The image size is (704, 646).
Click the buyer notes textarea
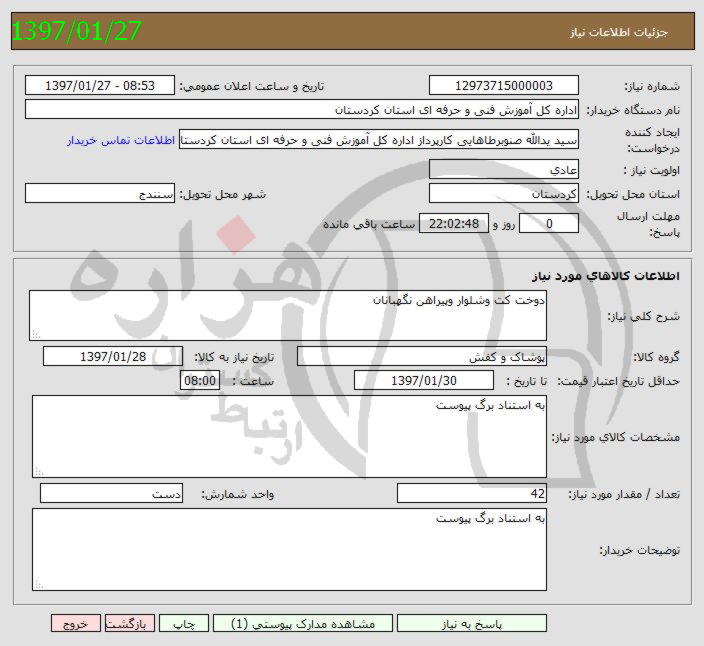click(289, 549)
